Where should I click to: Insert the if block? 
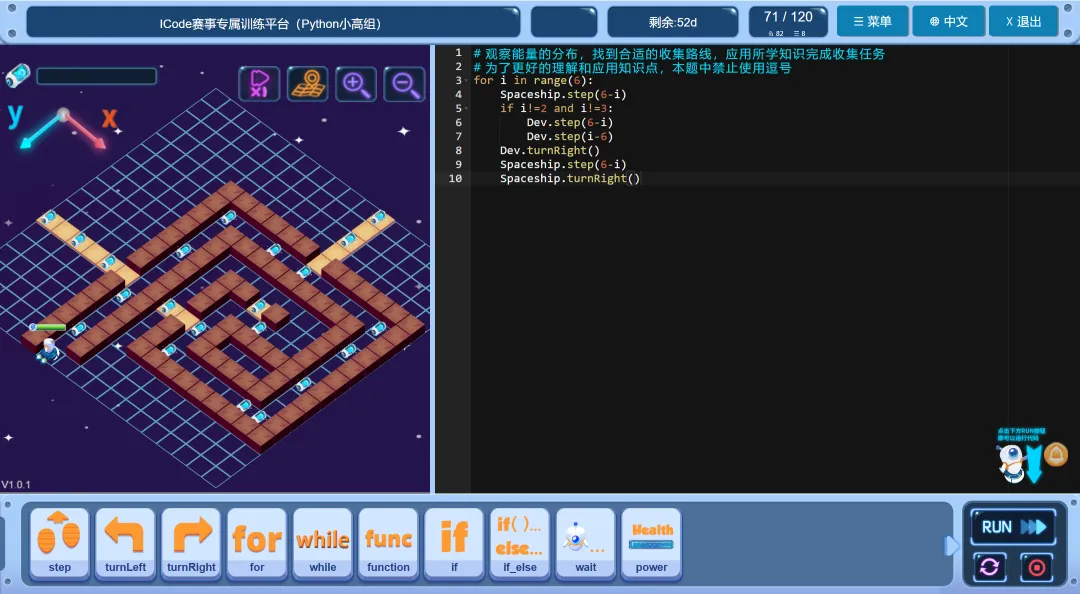(454, 544)
